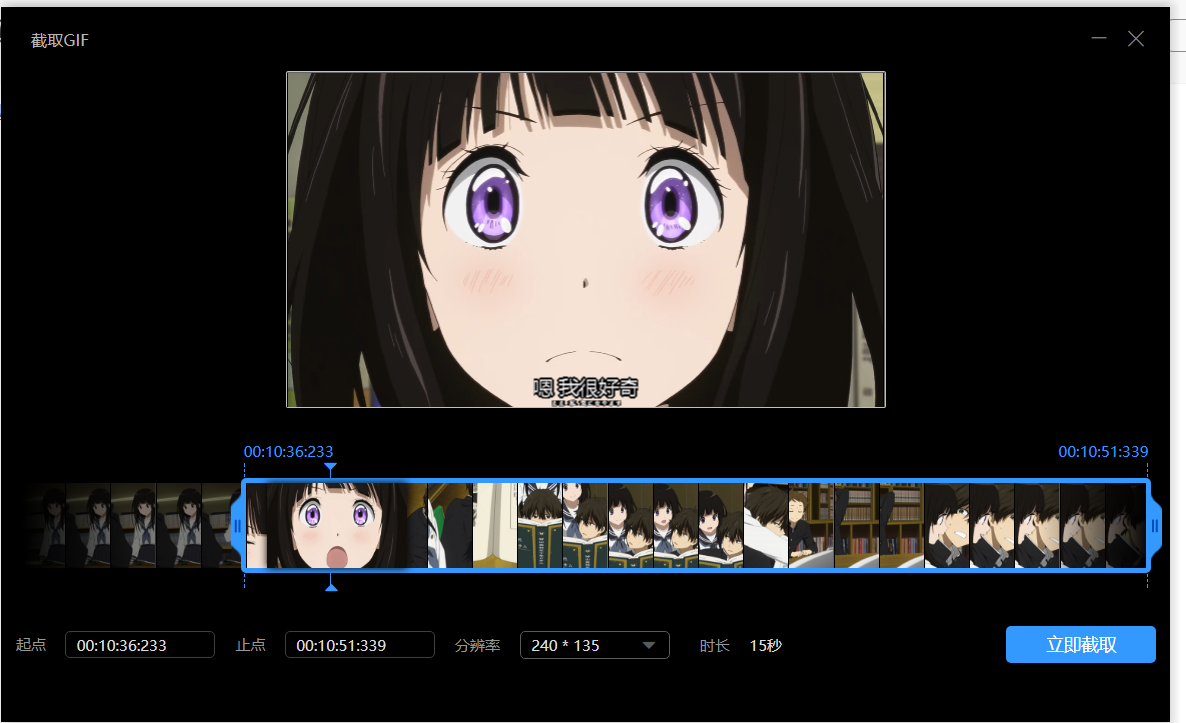
Task: Select the enlarged open-mouth girl thumbnail
Action: point(335,526)
